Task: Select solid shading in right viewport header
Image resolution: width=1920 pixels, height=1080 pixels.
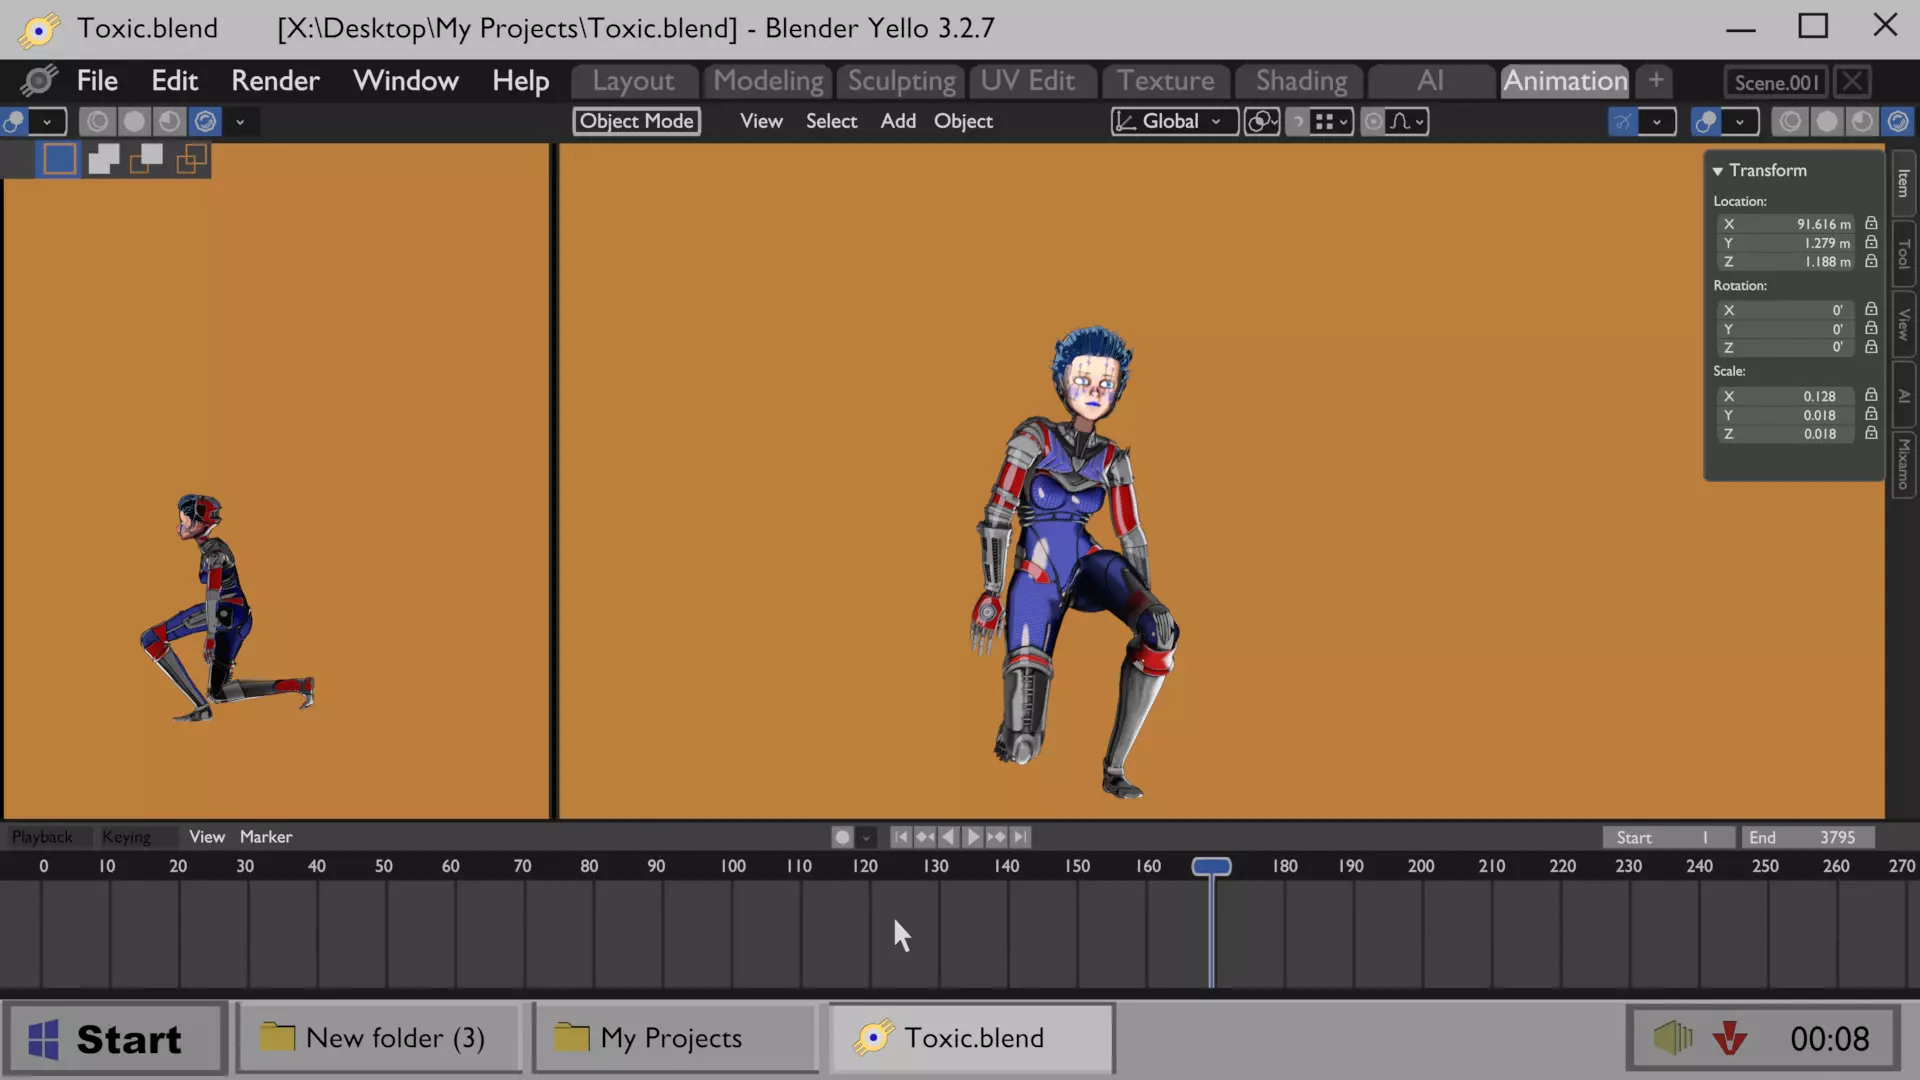Action: pos(1826,122)
